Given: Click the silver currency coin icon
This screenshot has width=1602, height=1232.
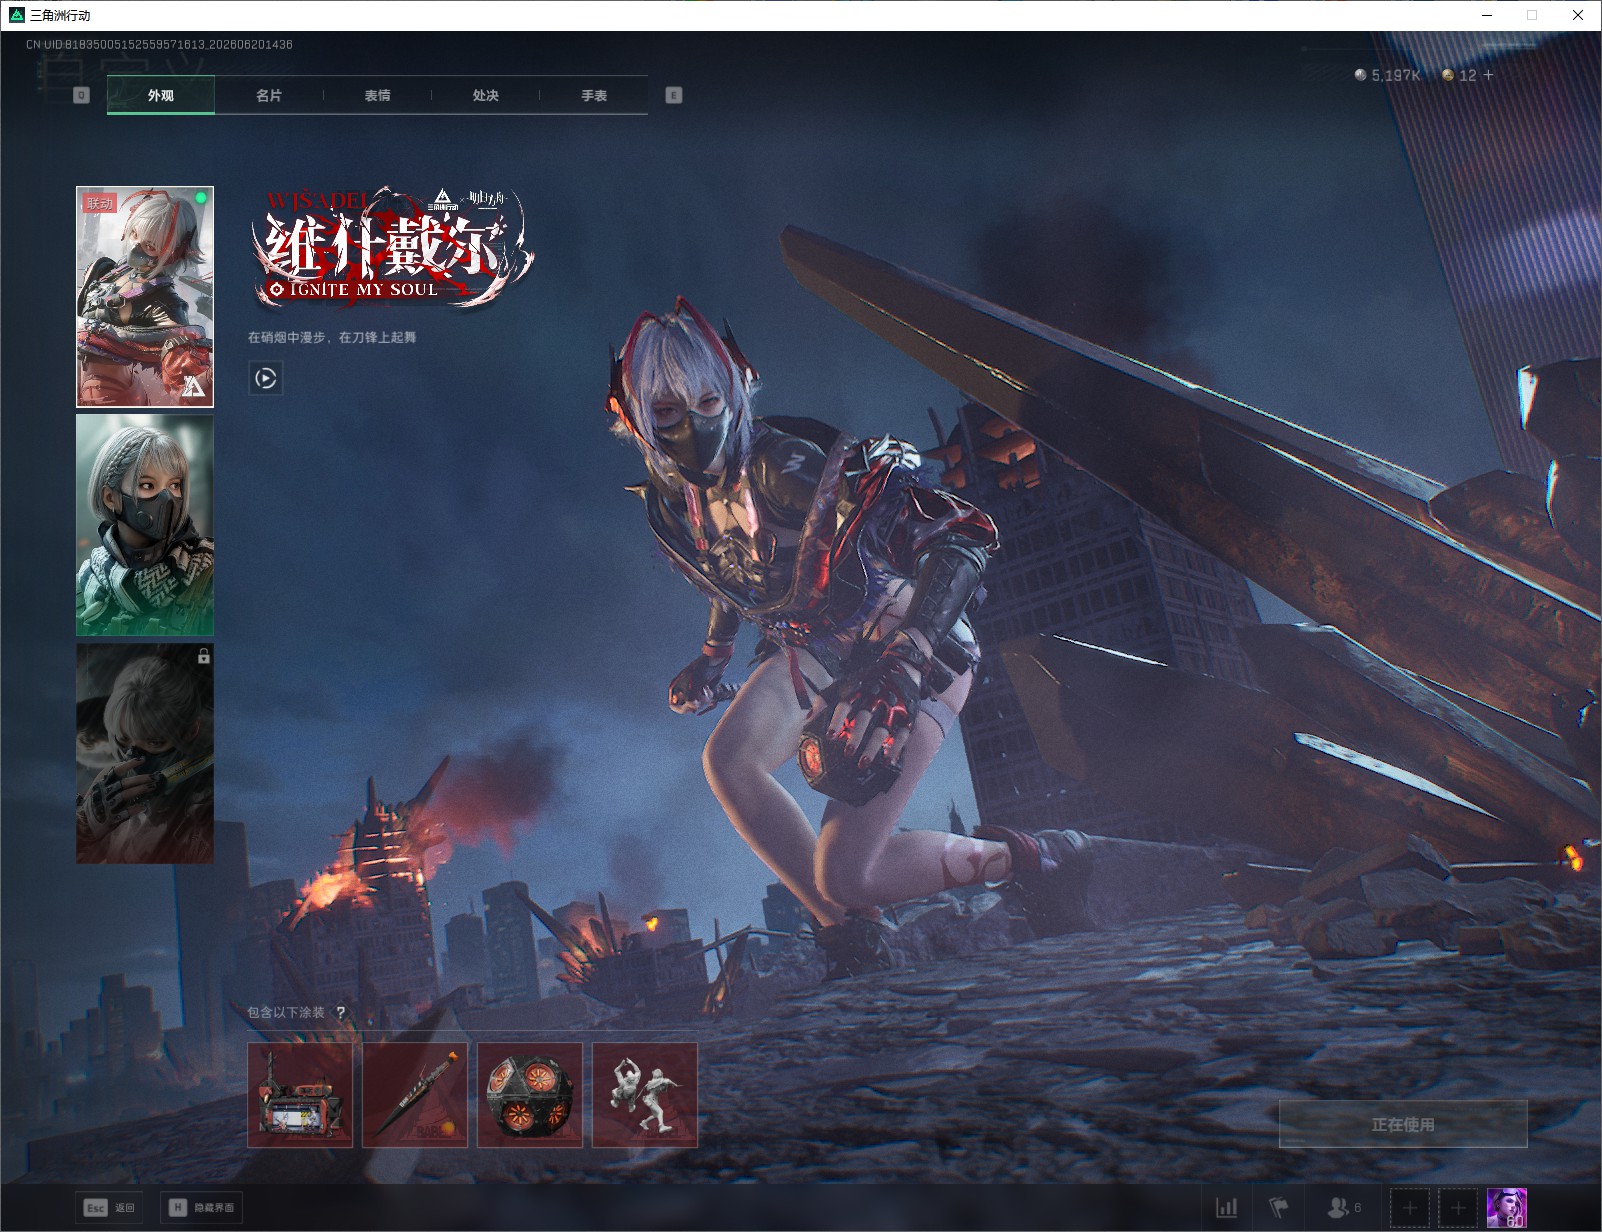Looking at the screenshot, I should click(x=1360, y=75).
